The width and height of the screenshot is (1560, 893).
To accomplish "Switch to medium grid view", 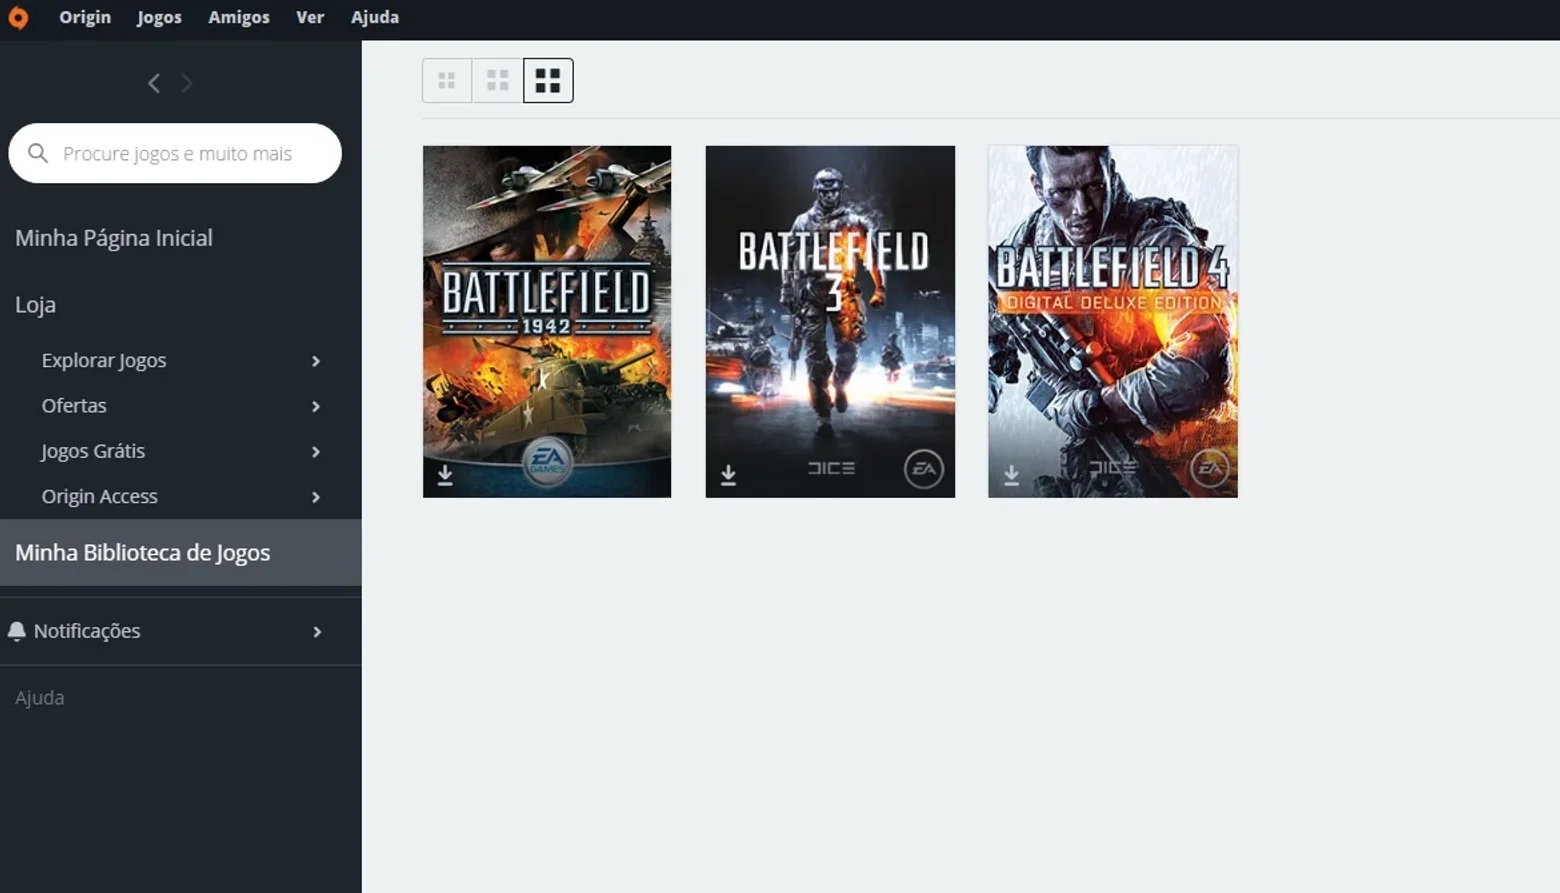I will coord(498,80).
